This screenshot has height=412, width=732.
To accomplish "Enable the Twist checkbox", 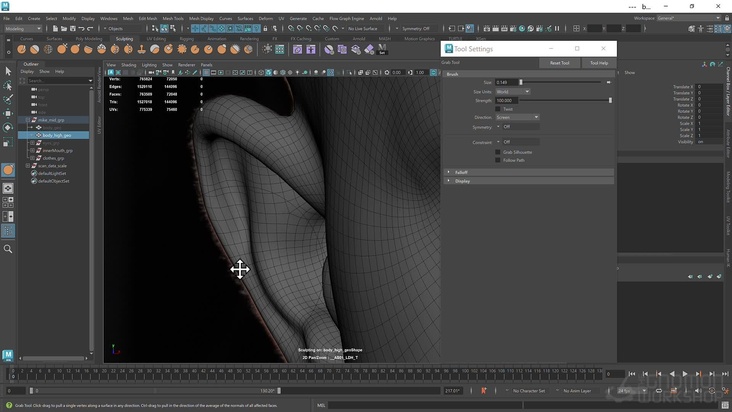I will pyautogui.click(x=498, y=108).
